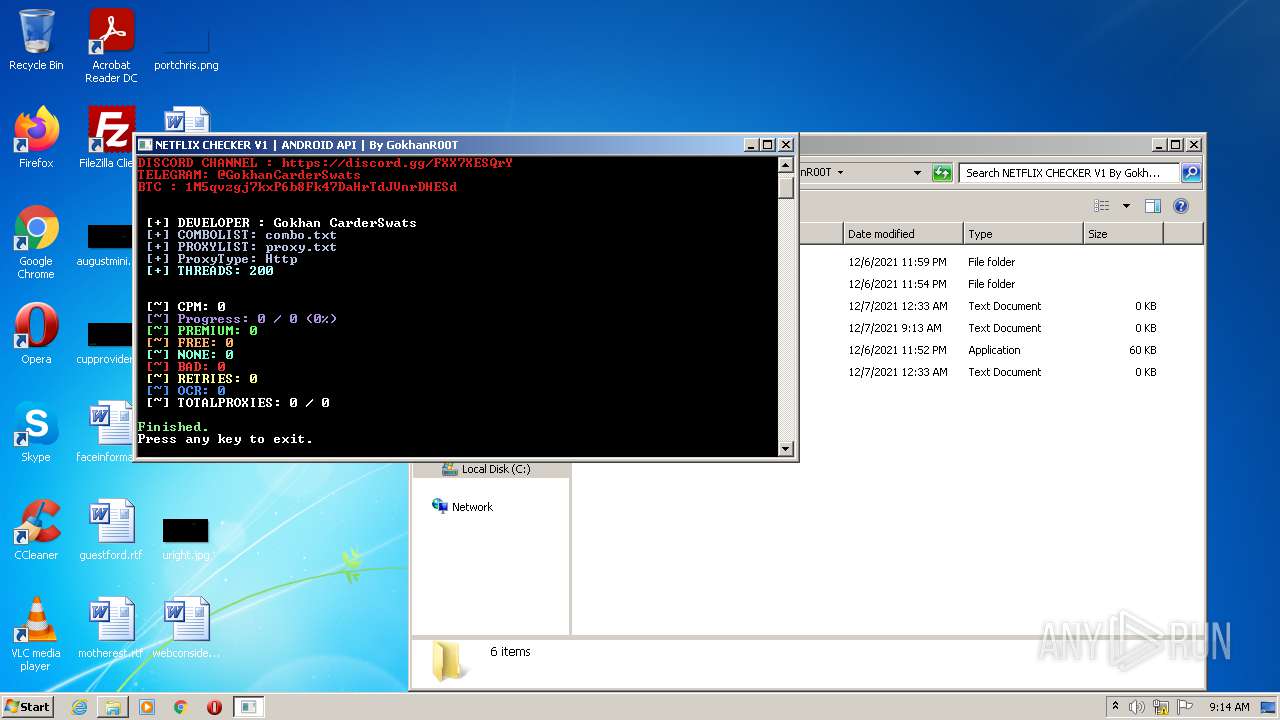Open Chrome from the taskbar
Viewport: 1280px width, 720px height.
click(x=181, y=707)
